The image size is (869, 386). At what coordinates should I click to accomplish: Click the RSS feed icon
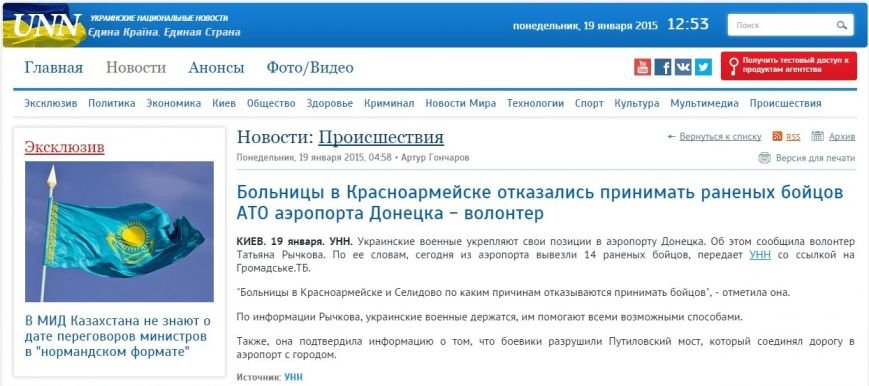point(777,136)
